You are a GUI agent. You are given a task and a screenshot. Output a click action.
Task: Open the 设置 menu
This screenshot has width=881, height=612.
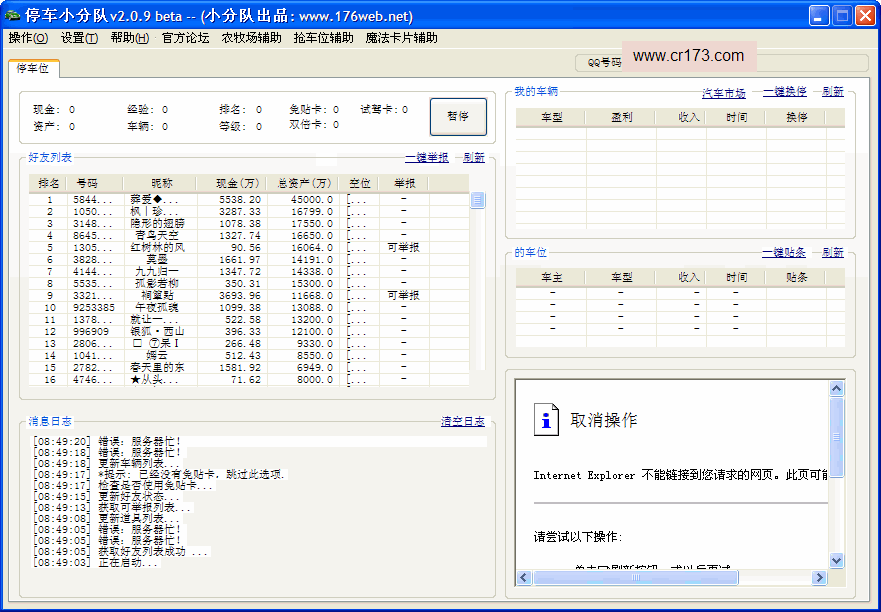[79, 38]
